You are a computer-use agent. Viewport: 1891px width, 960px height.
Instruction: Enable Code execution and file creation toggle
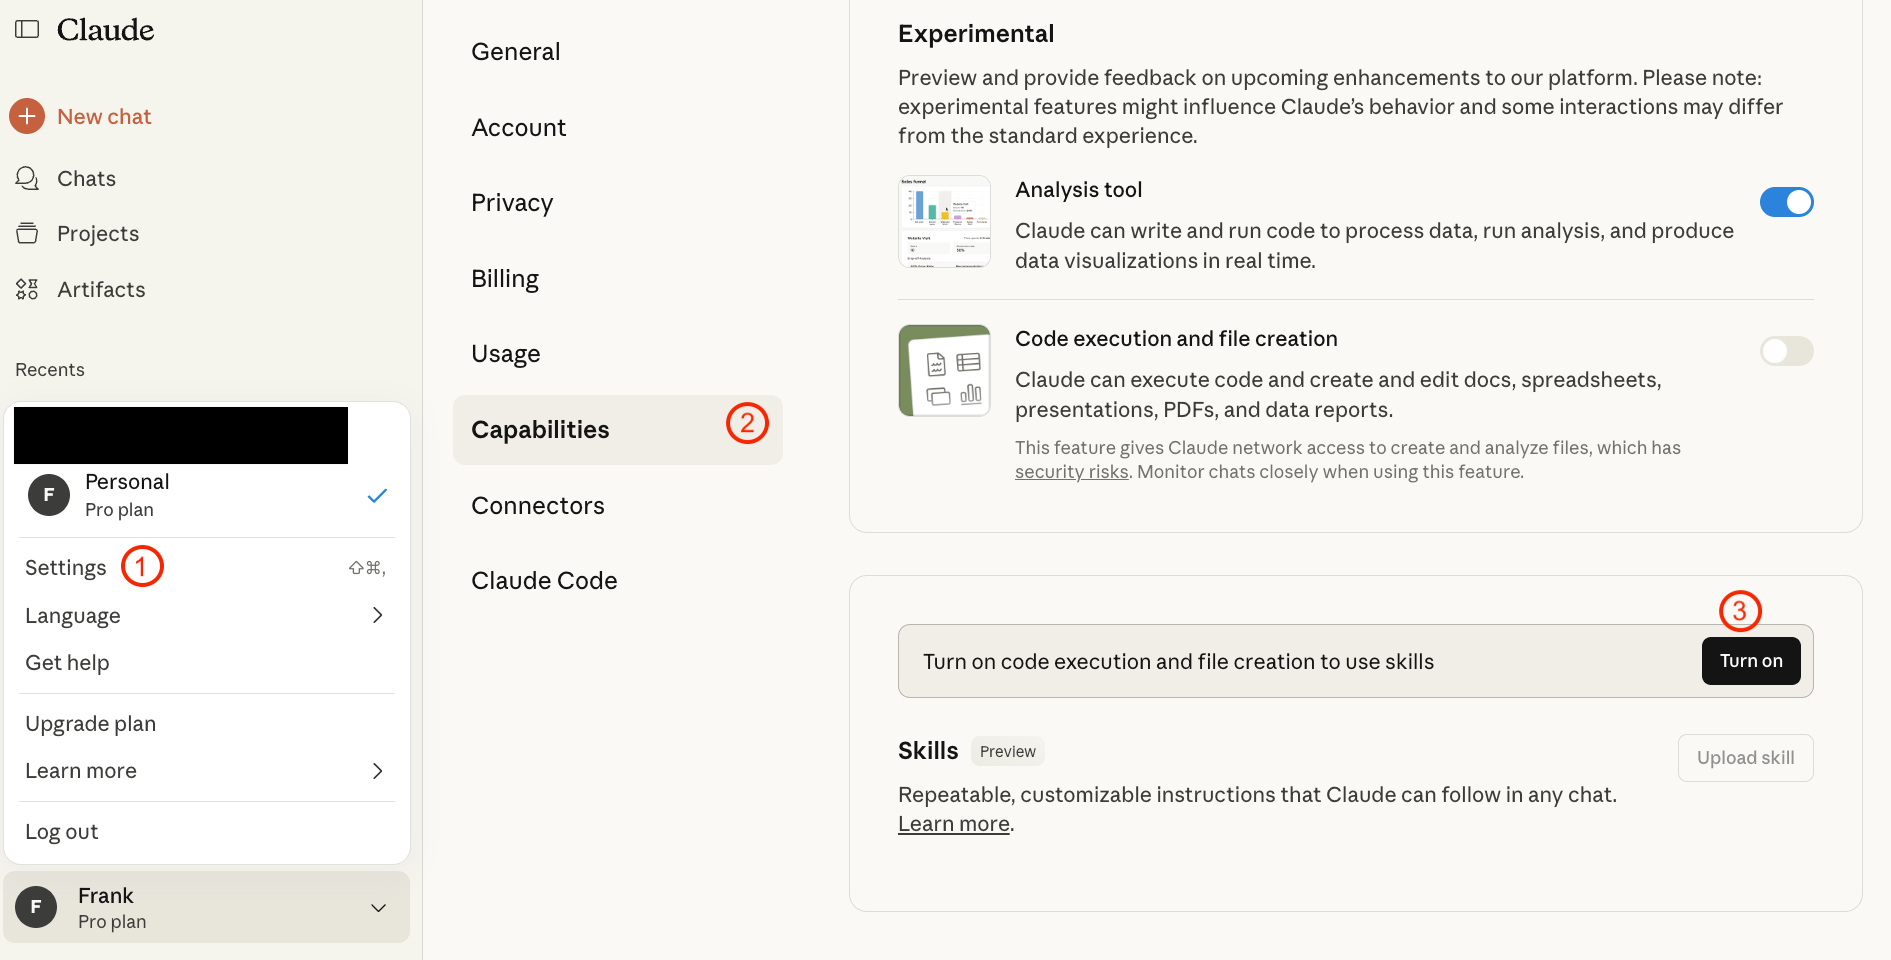pyautogui.click(x=1786, y=351)
